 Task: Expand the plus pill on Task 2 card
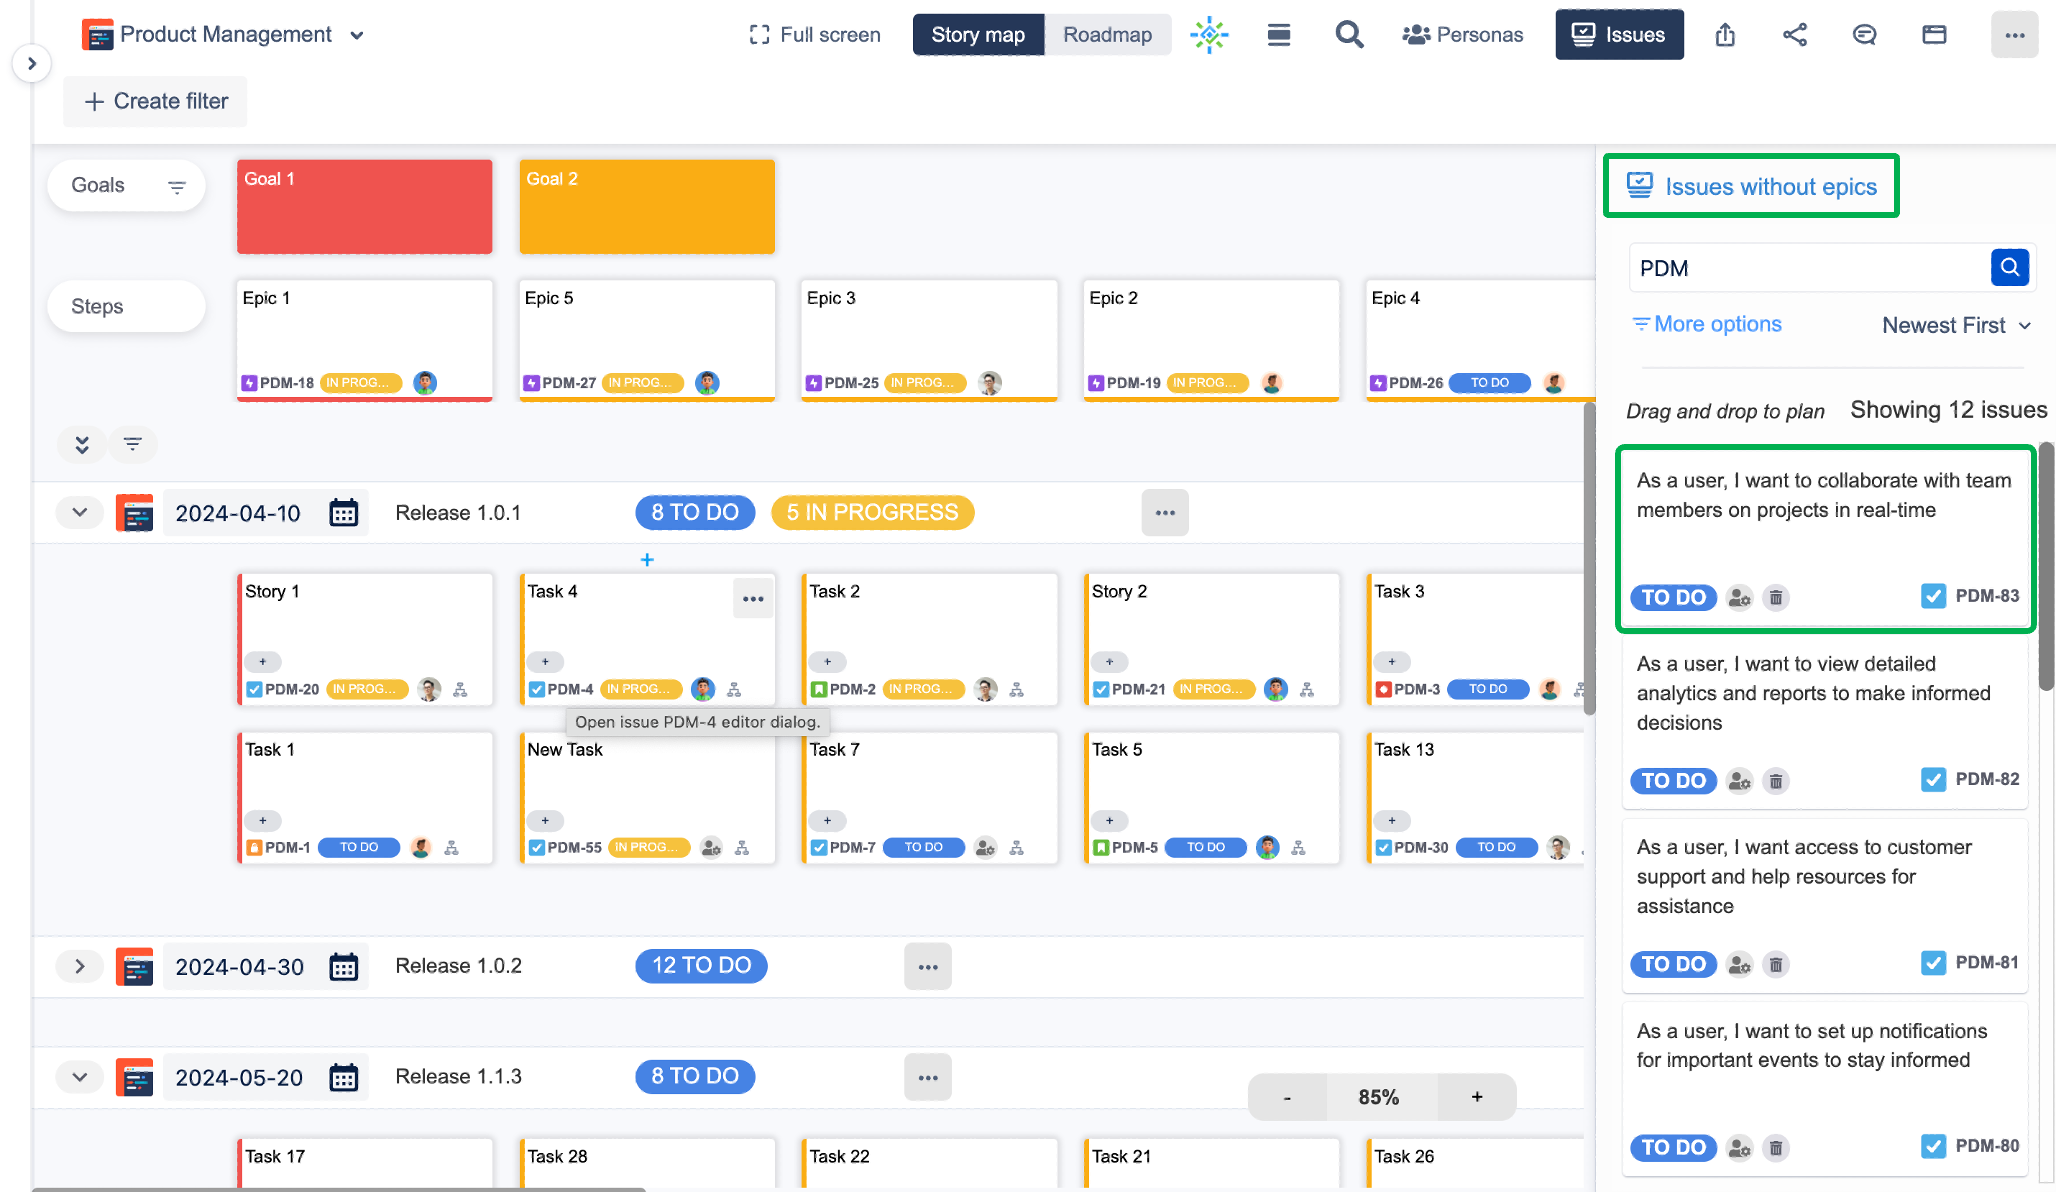(827, 662)
